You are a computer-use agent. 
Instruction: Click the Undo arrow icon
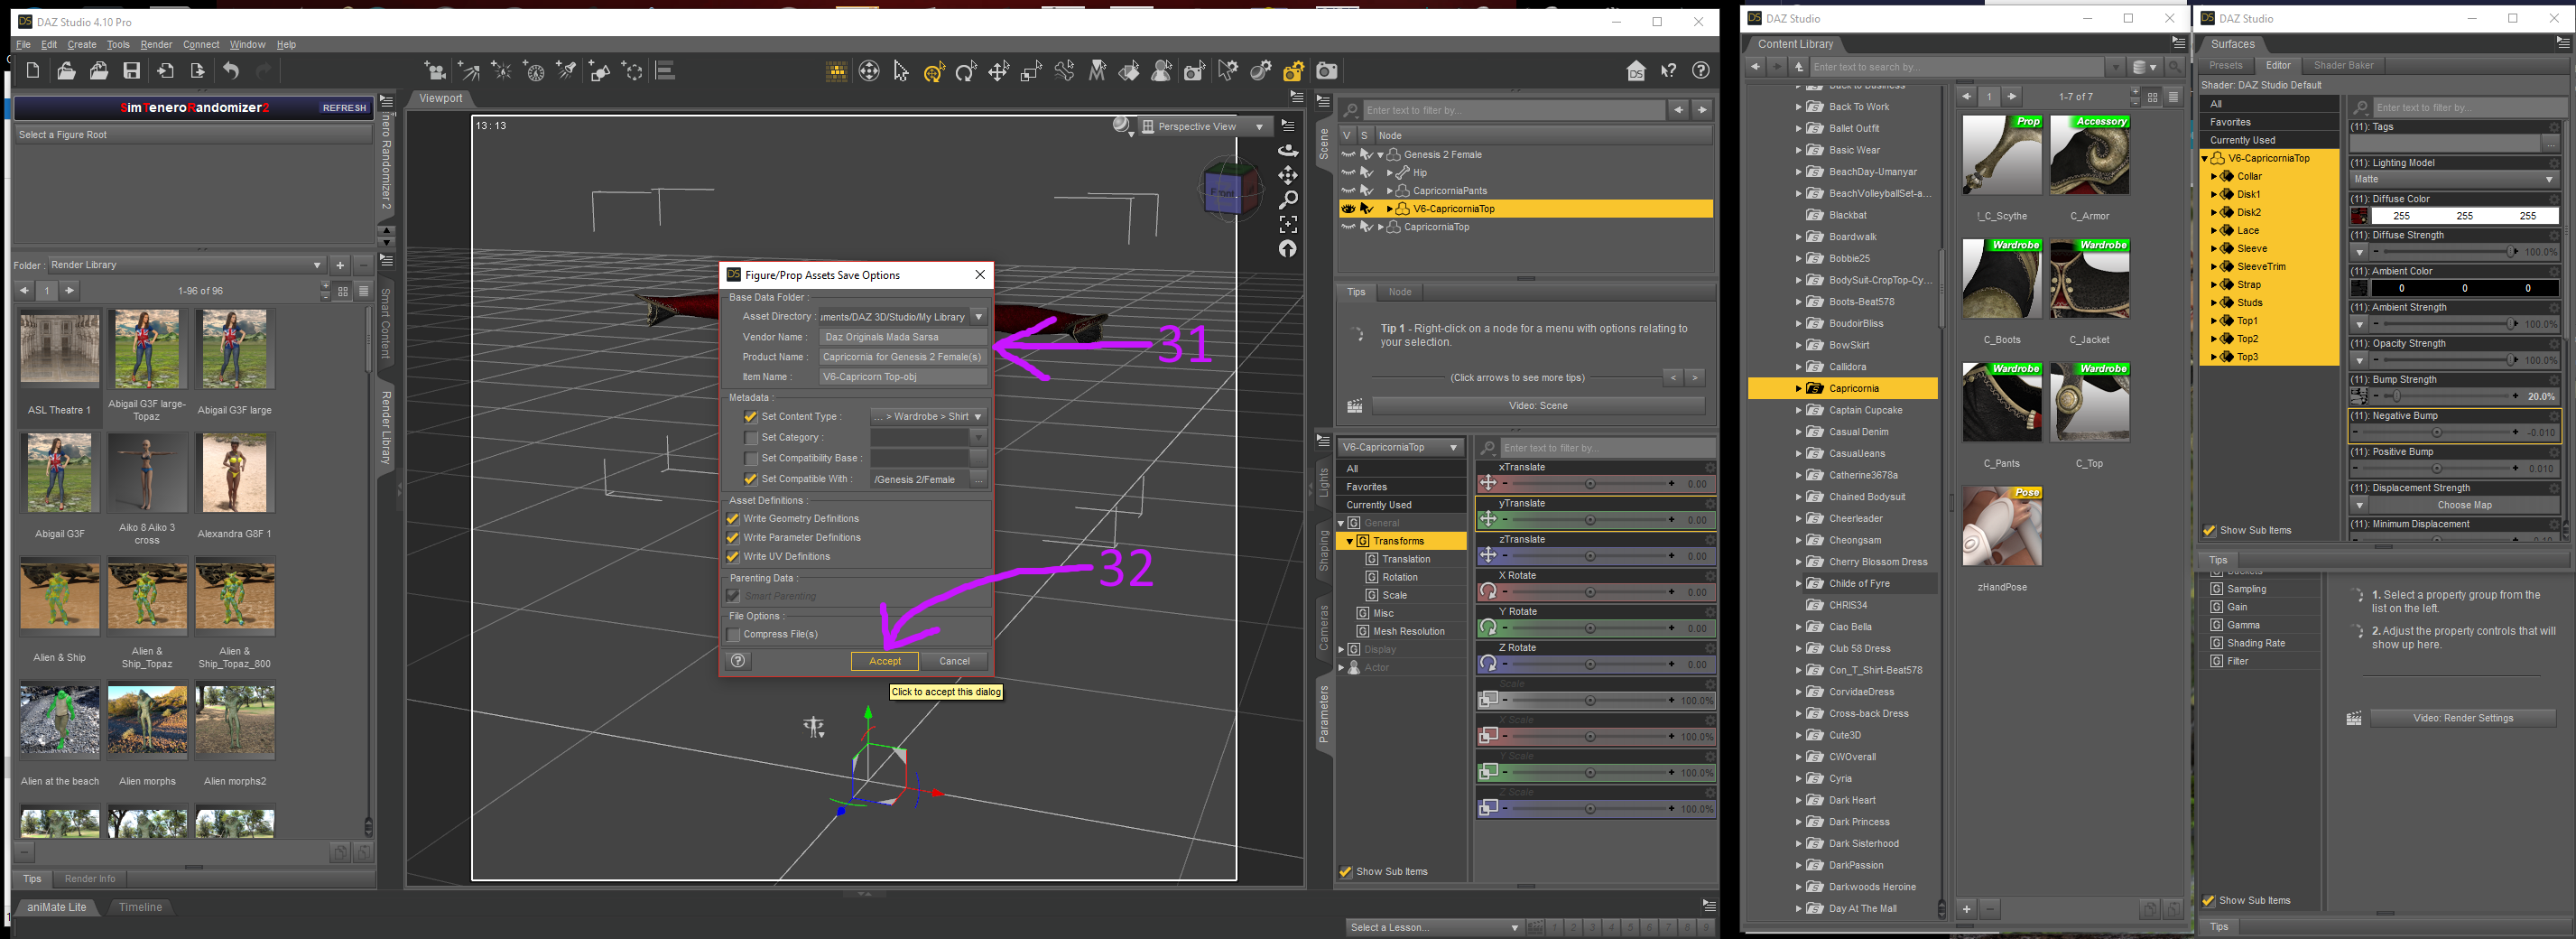(x=231, y=70)
